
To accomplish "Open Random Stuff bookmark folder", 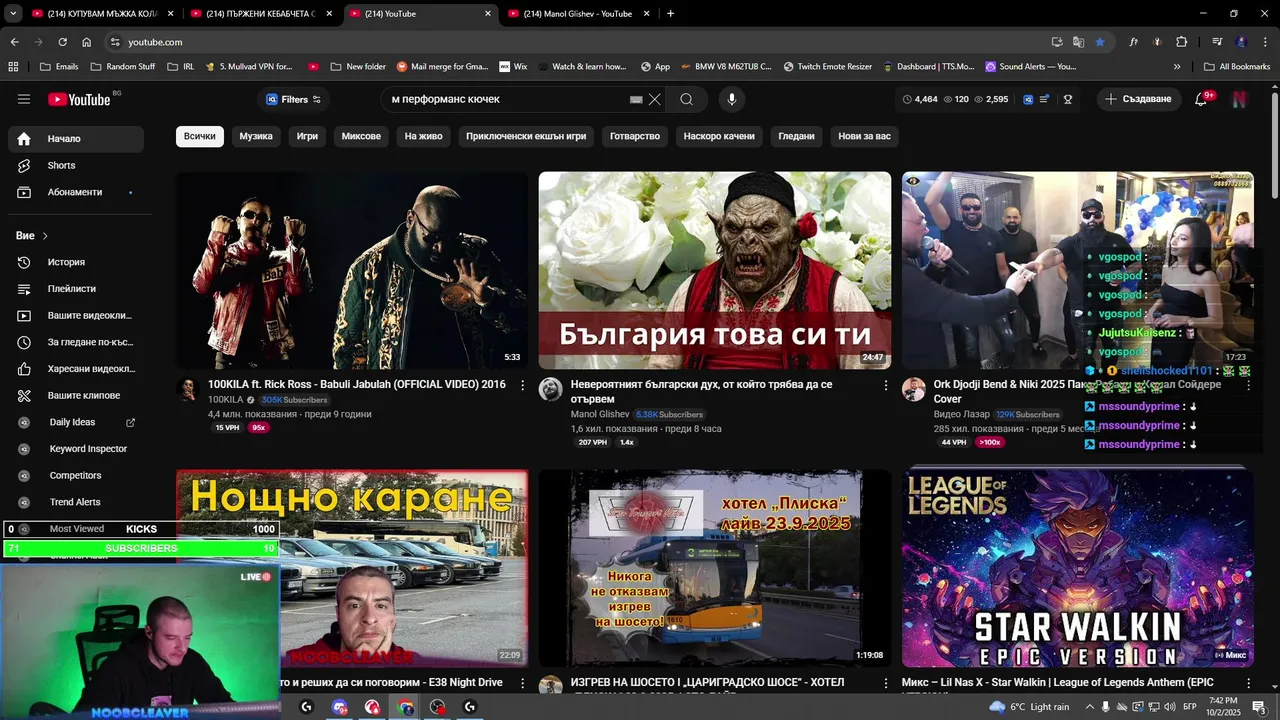I will (123, 66).
